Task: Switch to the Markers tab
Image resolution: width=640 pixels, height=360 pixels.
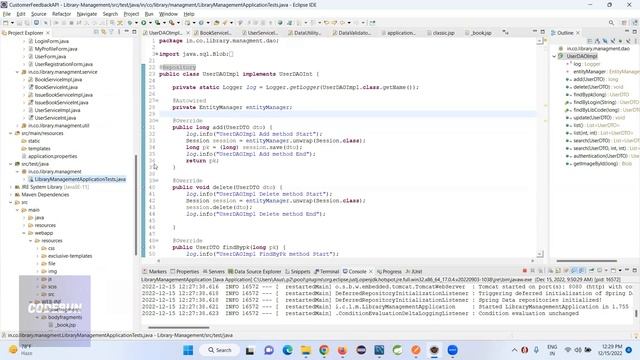Action: [x=154, y=271]
